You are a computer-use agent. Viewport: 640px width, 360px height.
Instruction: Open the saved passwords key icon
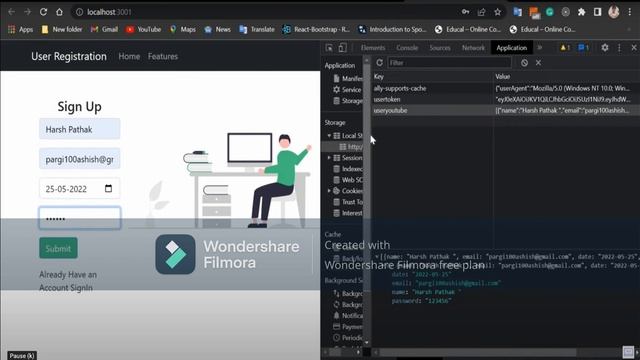click(466, 12)
